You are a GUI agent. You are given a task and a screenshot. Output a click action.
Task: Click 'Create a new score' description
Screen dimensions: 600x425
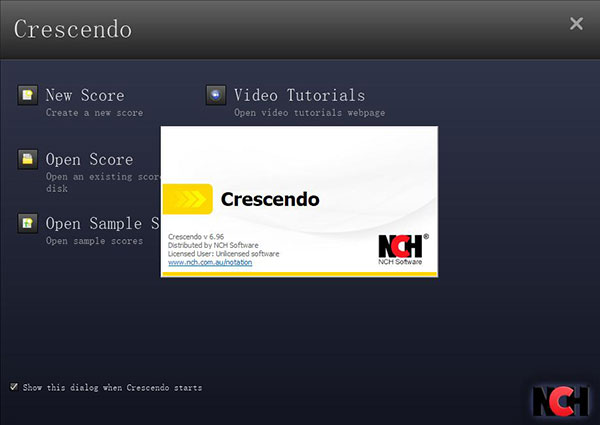tap(95, 113)
